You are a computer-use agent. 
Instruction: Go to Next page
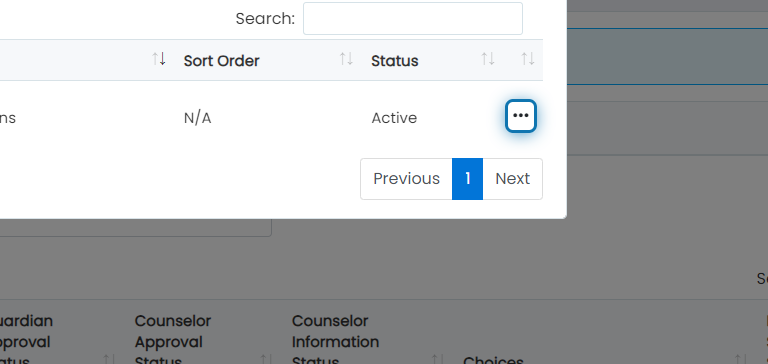[x=512, y=179]
